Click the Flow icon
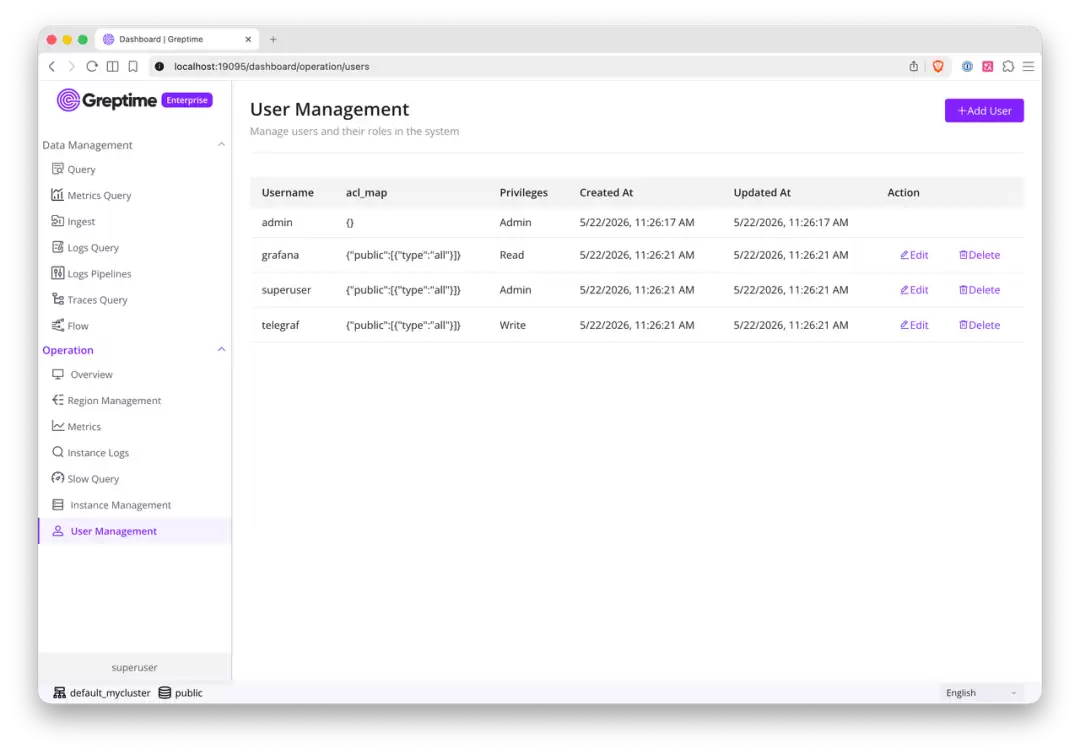The width and height of the screenshot is (1080, 754). tap(58, 325)
